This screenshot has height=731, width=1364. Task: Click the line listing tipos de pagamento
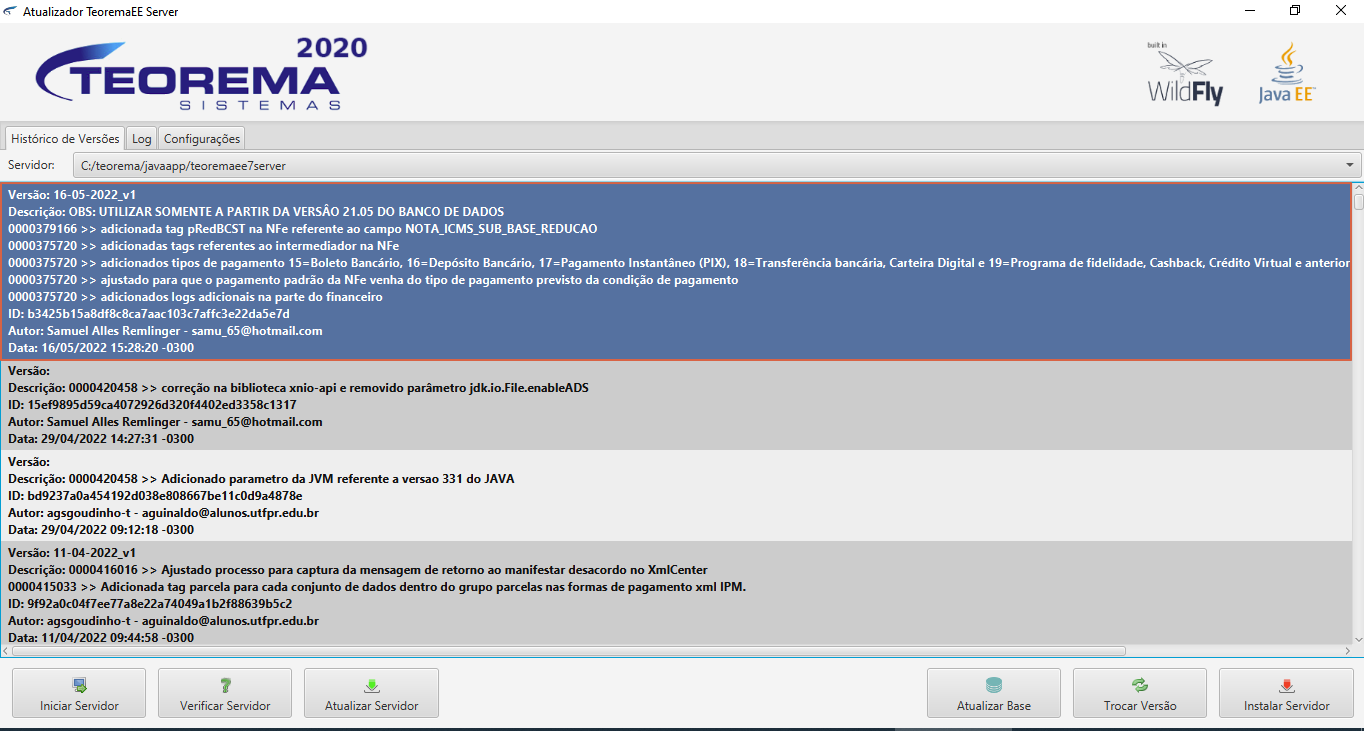(x=679, y=263)
